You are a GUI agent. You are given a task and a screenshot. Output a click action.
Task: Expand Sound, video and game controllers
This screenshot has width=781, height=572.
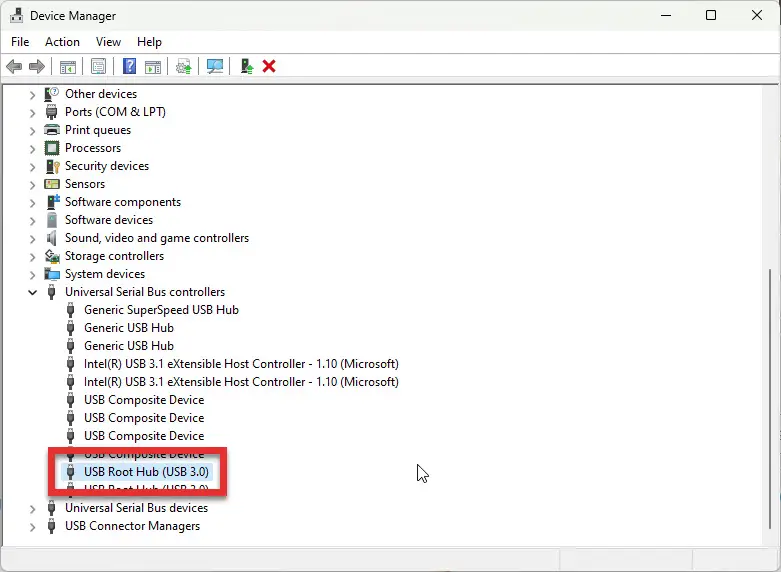(x=32, y=239)
